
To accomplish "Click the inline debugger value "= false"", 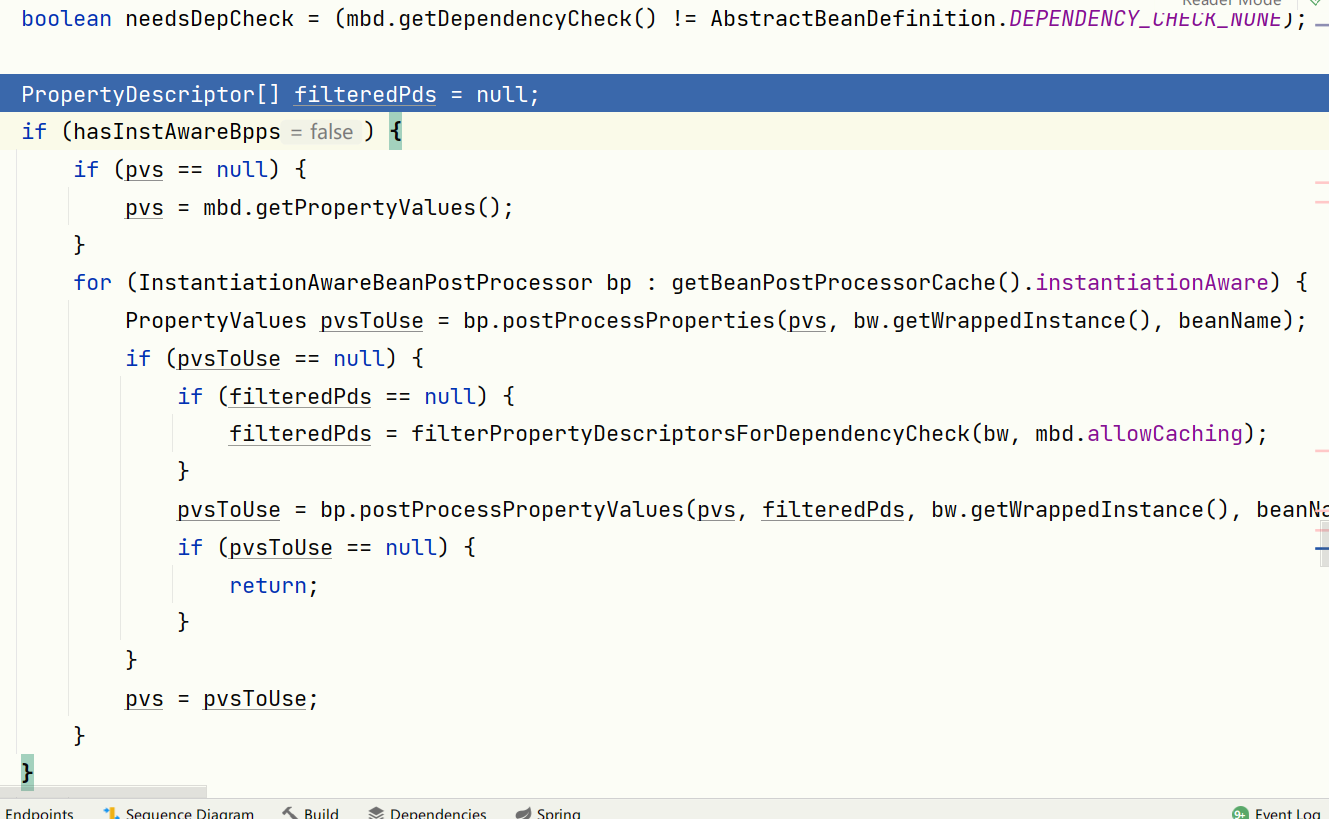I will click(x=322, y=132).
